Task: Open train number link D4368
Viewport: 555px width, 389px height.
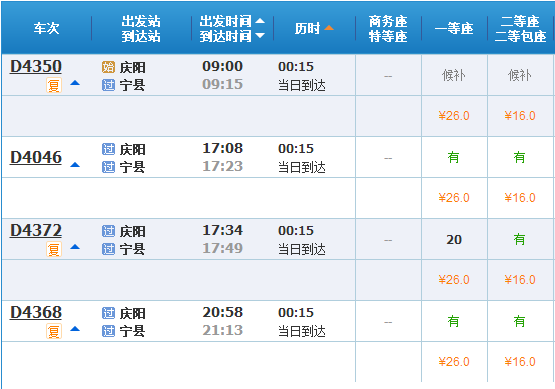Action: (x=36, y=313)
